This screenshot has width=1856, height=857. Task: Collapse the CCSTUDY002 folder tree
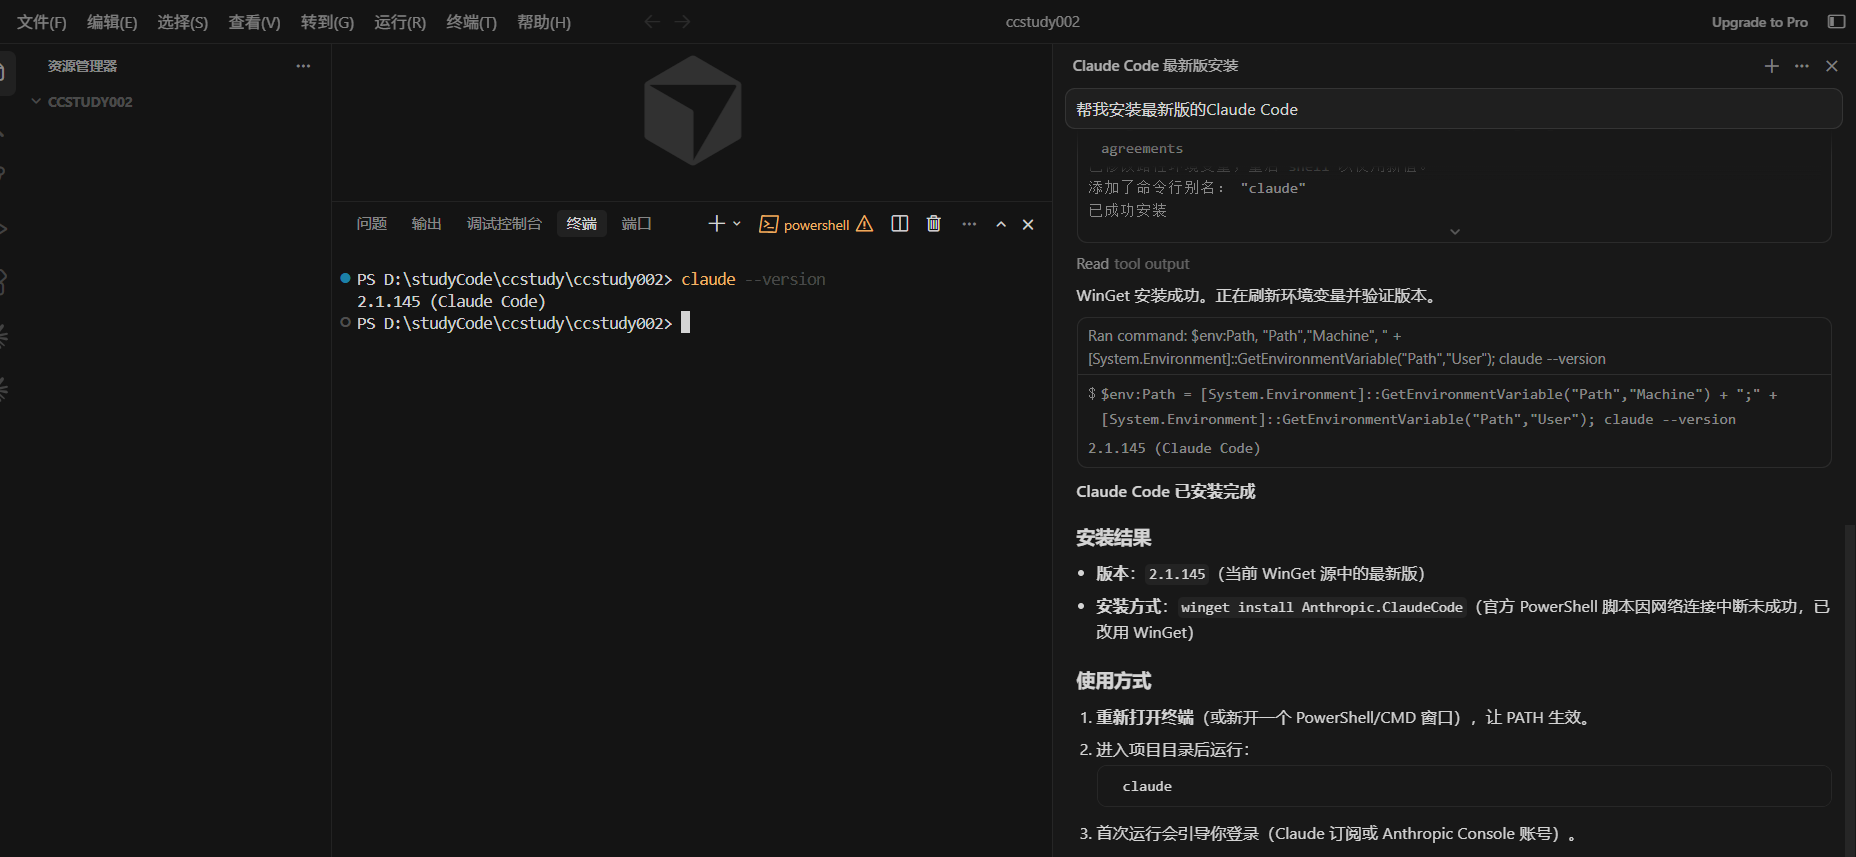tap(36, 102)
